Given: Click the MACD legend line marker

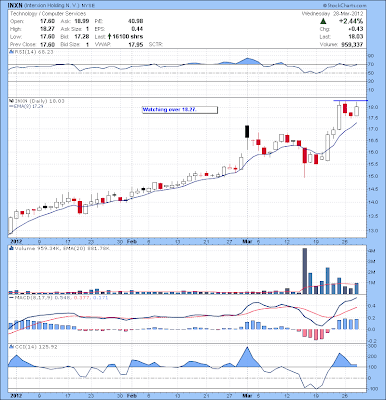Looking at the screenshot, I should click(11, 297).
